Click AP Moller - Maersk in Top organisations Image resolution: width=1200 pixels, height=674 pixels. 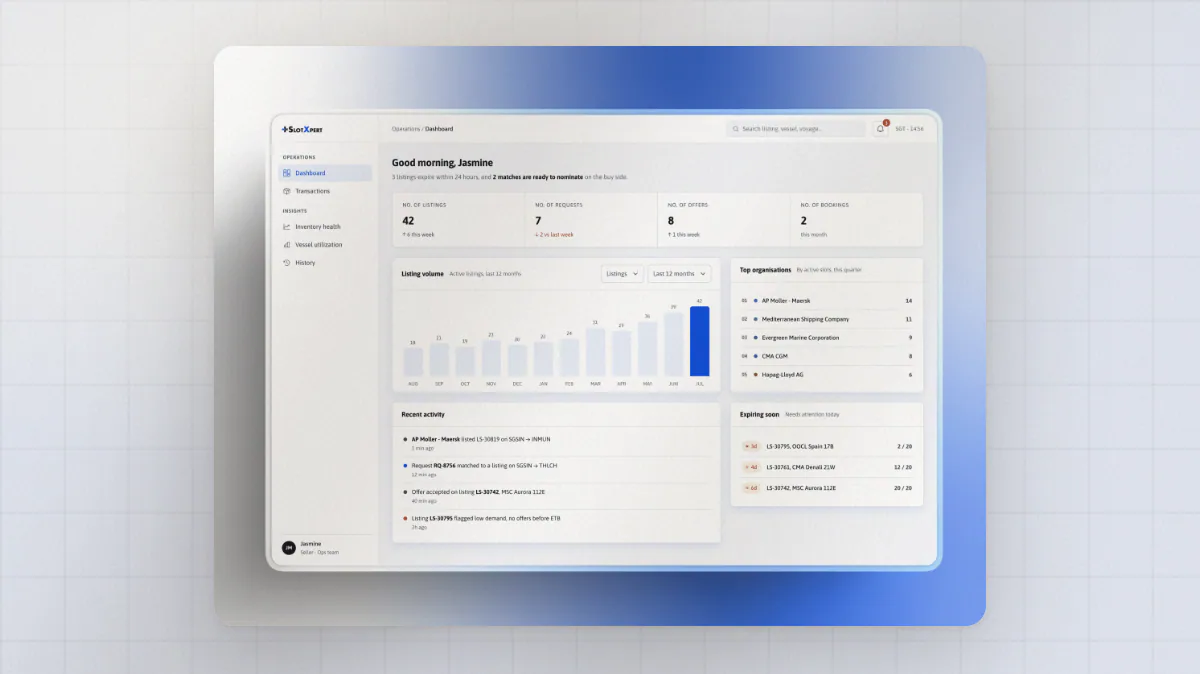(x=826, y=300)
